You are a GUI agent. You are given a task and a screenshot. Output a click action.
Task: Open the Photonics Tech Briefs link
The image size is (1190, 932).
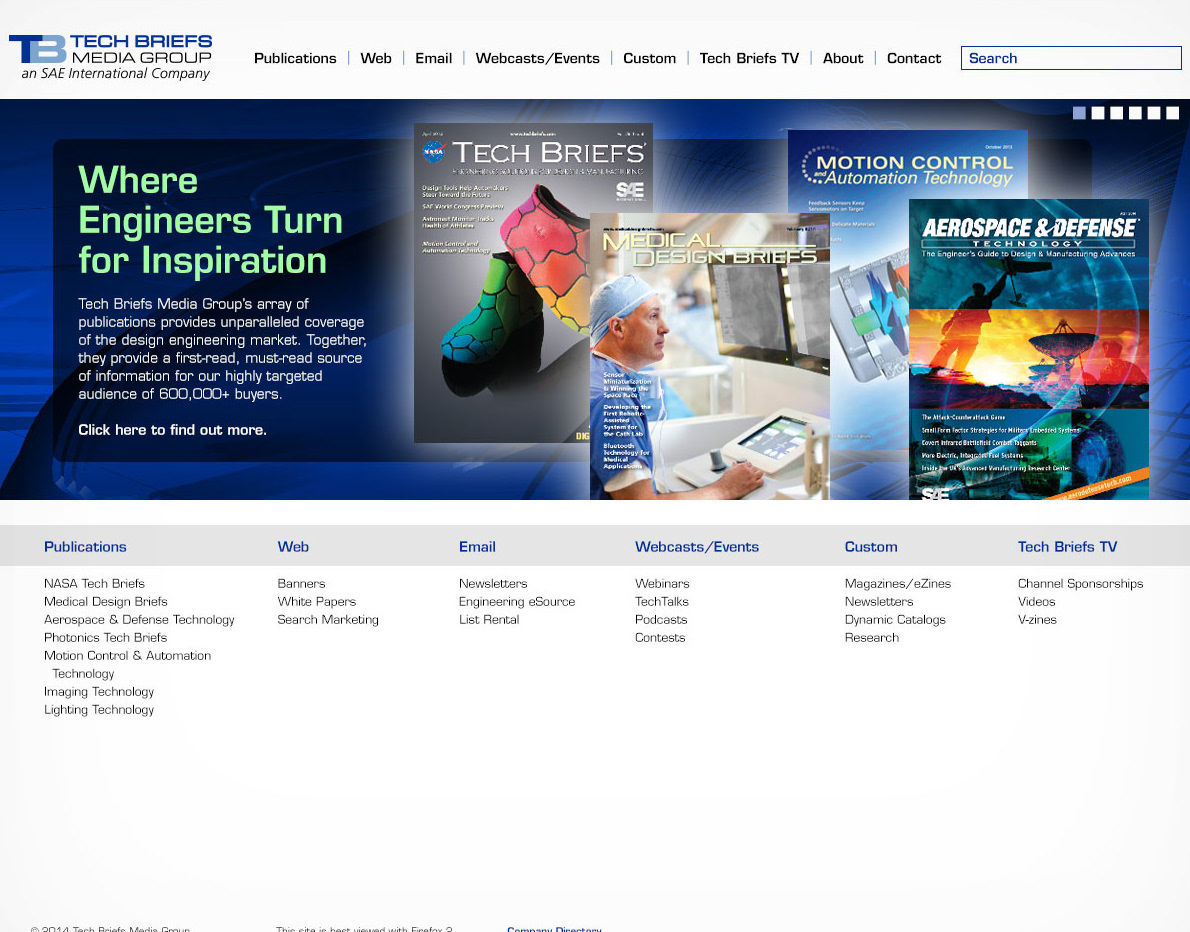105,638
